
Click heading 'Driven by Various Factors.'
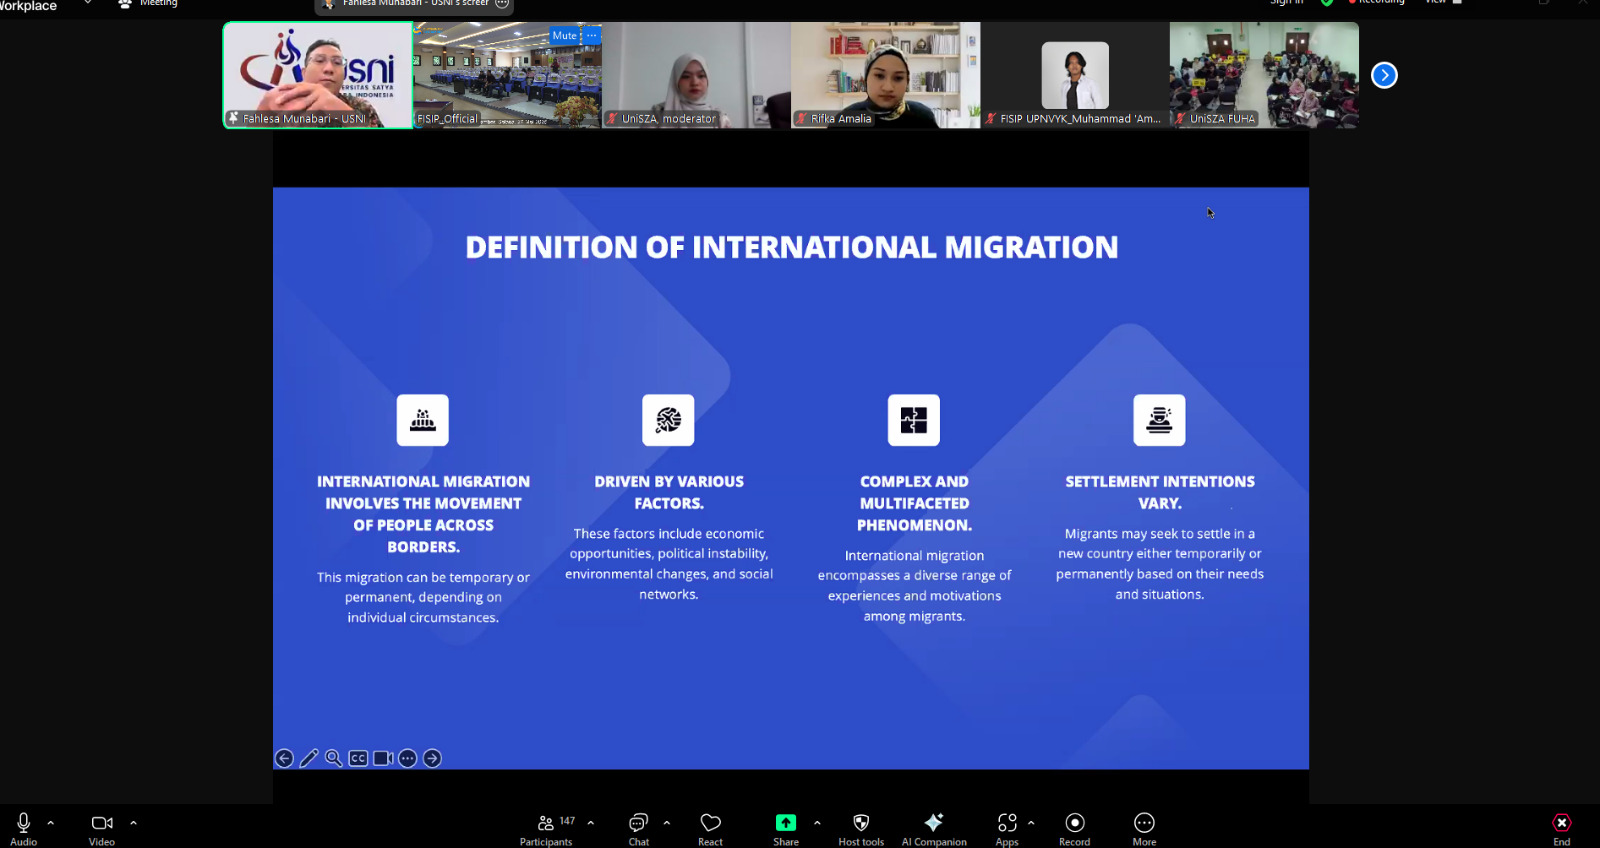click(x=669, y=492)
